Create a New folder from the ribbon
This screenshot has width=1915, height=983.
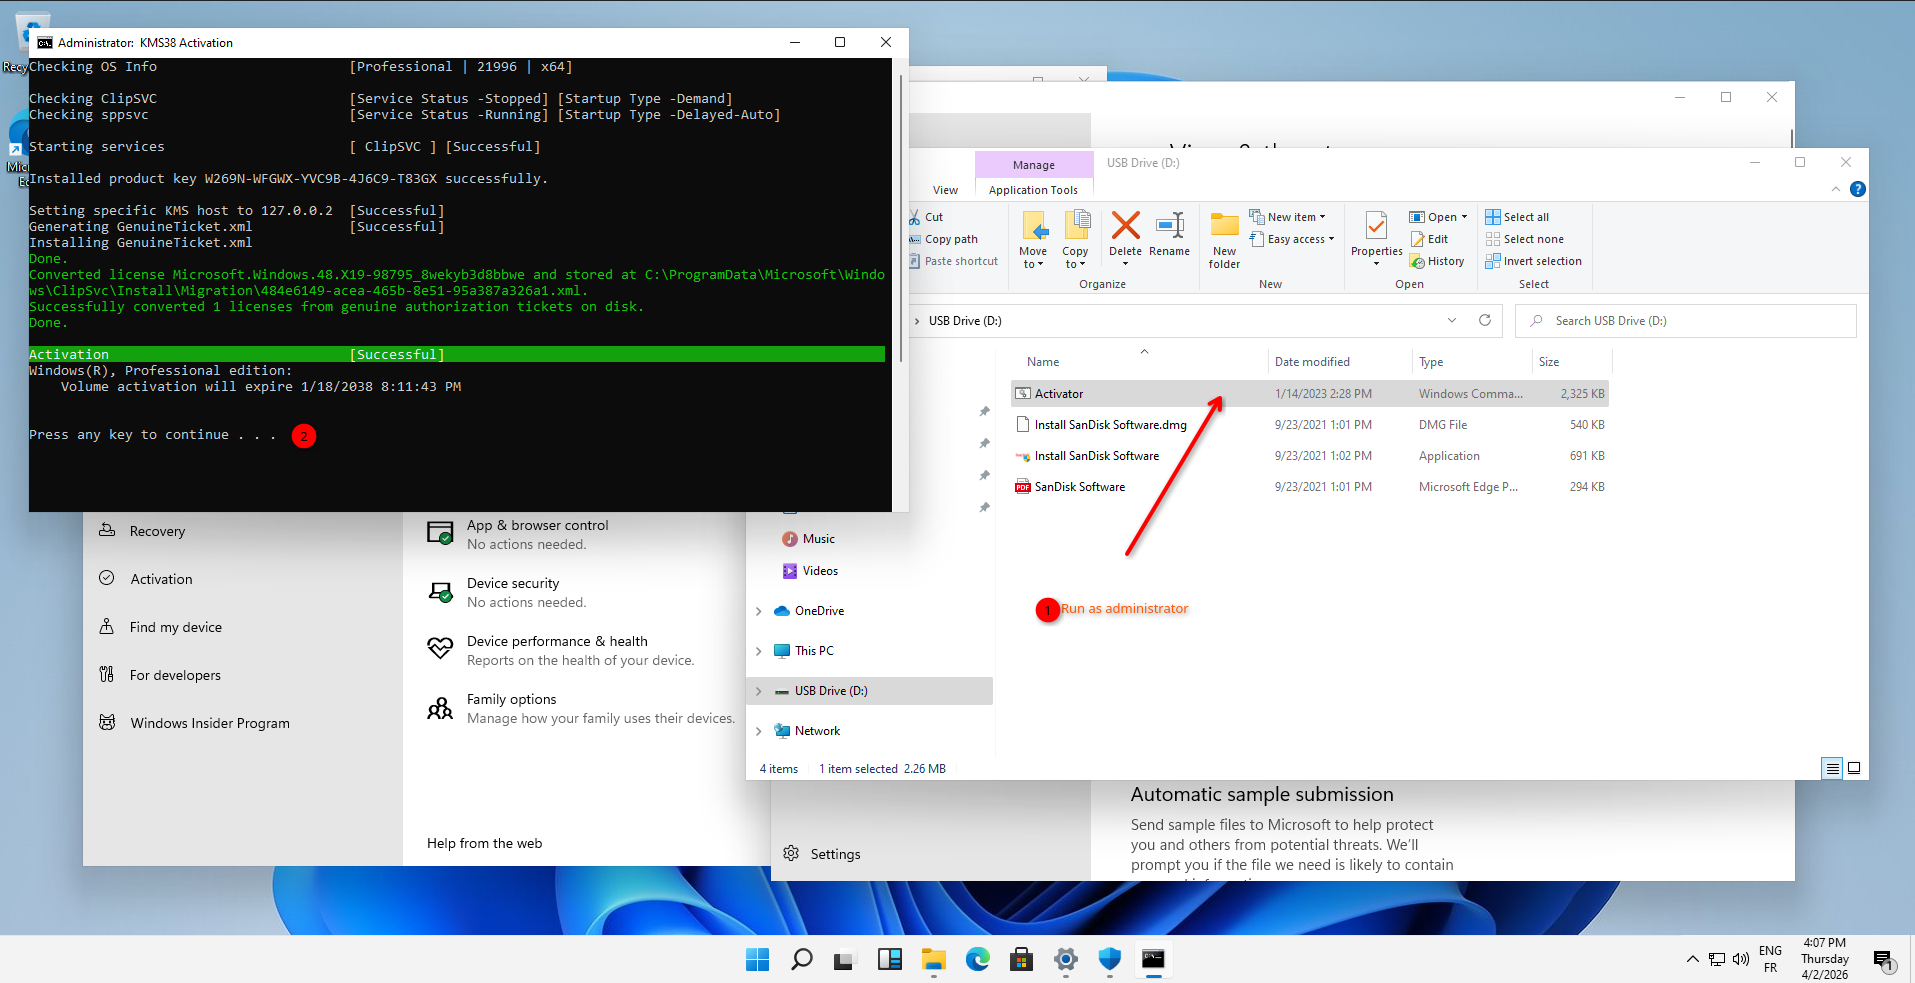click(x=1224, y=240)
